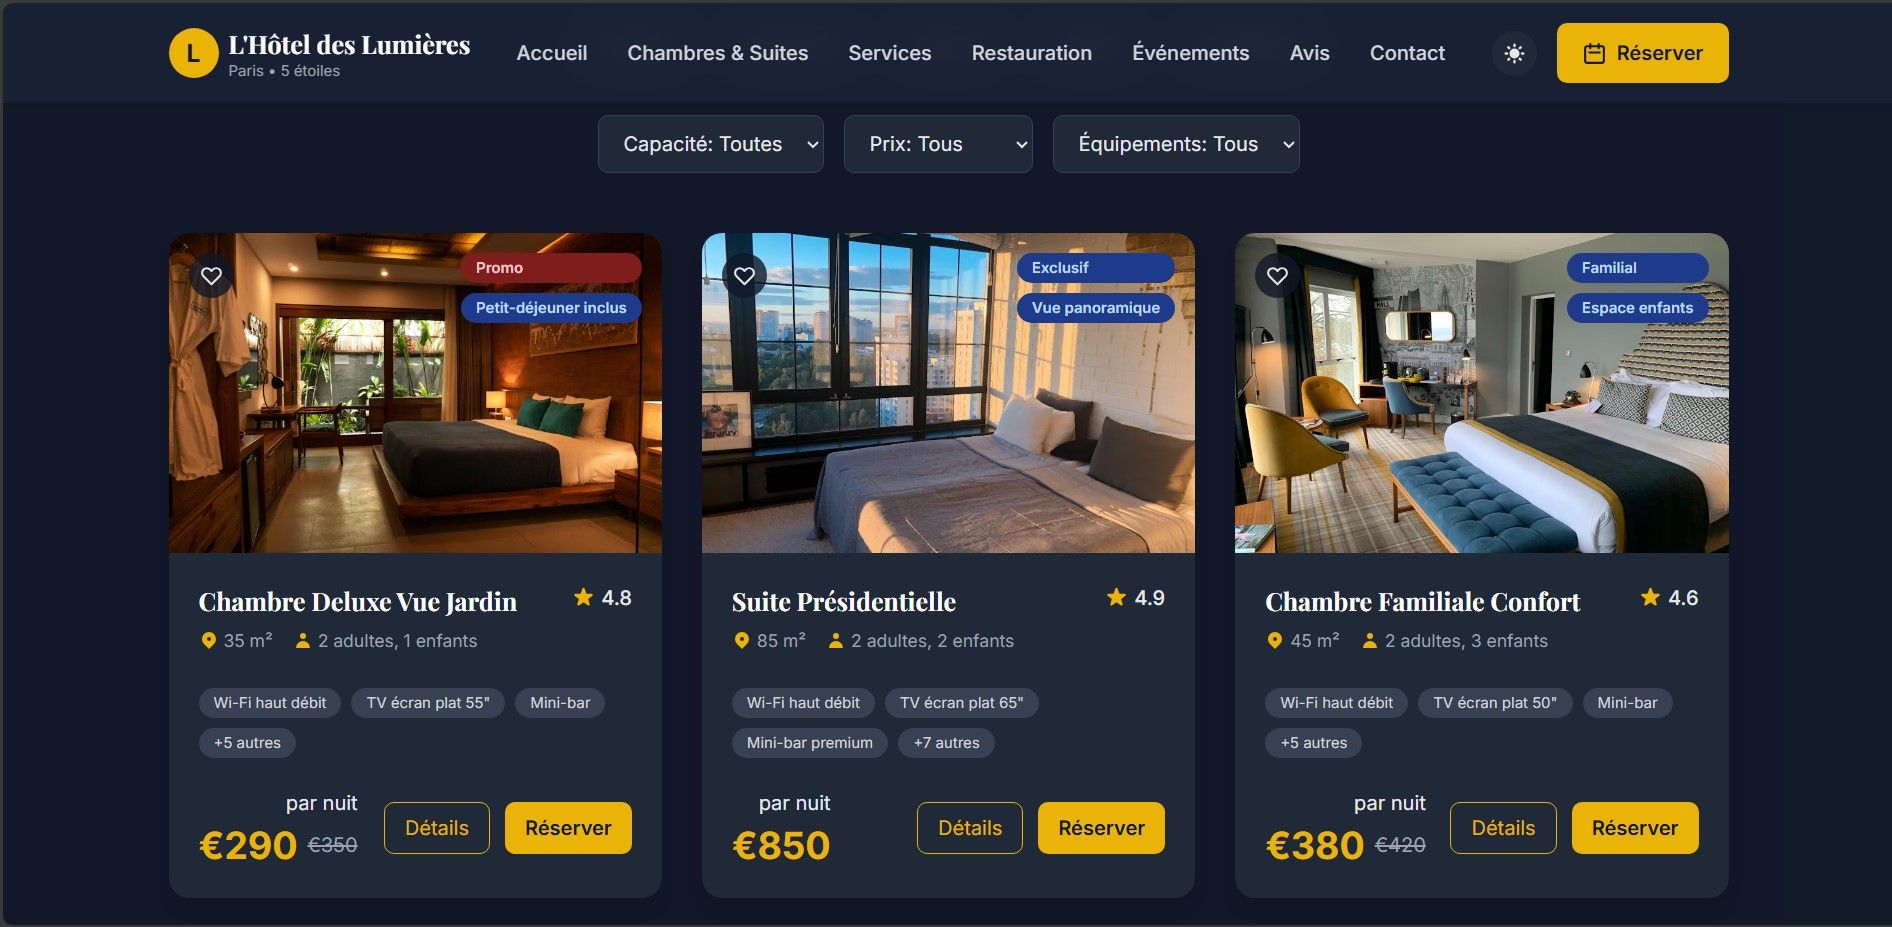This screenshot has width=1892, height=927.
Task: Open the Restauration nav item
Action: pyautogui.click(x=1032, y=53)
